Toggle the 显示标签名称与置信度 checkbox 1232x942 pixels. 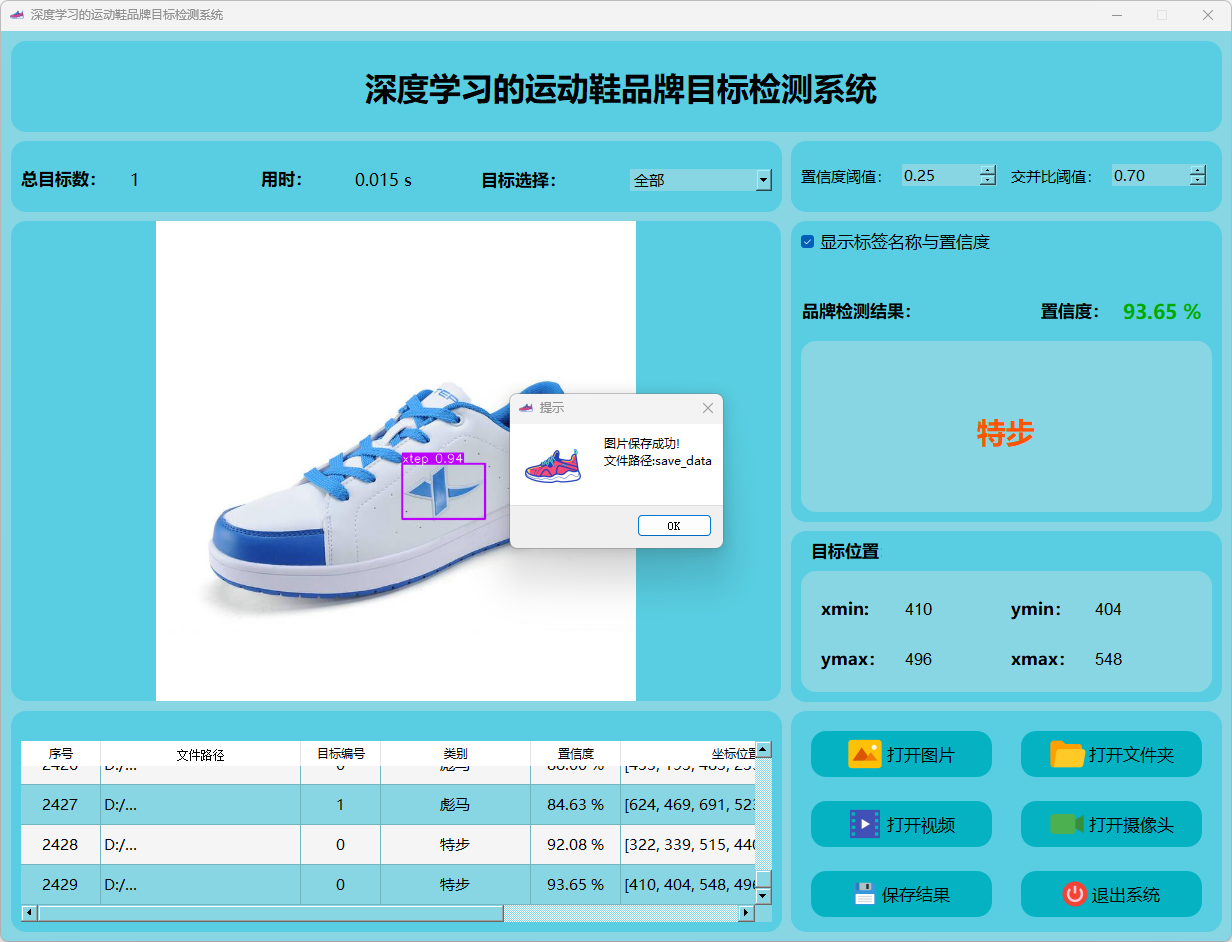coord(808,242)
